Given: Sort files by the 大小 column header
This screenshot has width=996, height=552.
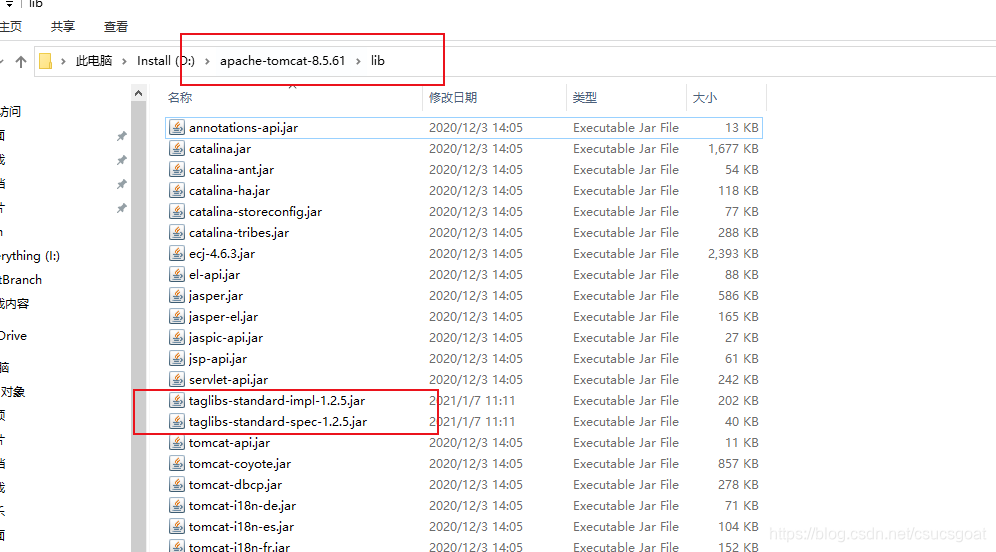Looking at the screenshot, I should pos(704,98).
